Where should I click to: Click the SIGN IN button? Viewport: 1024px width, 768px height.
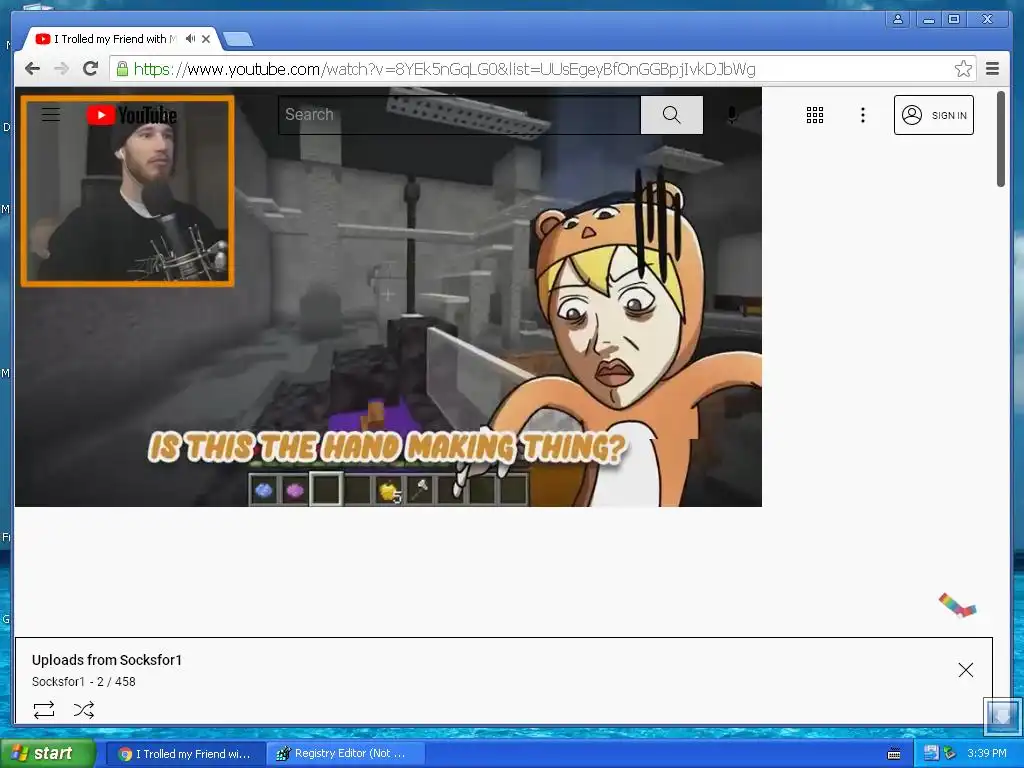click(x=934, y=115)
